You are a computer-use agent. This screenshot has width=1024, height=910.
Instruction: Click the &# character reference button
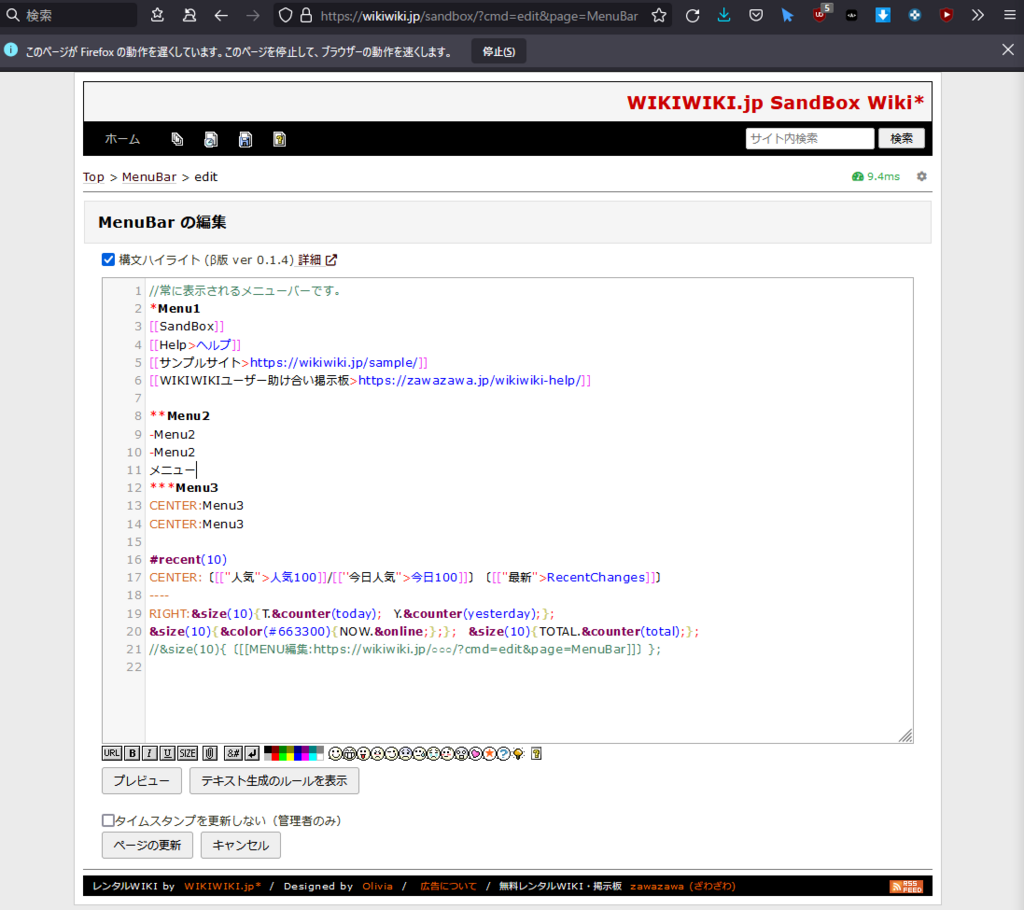pyautogui.click(x=233, y=753)
